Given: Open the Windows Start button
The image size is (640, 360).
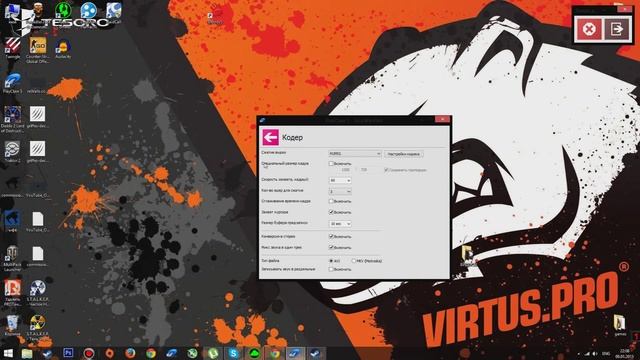Looking at the screenshot, I should [x=8, y=353].
